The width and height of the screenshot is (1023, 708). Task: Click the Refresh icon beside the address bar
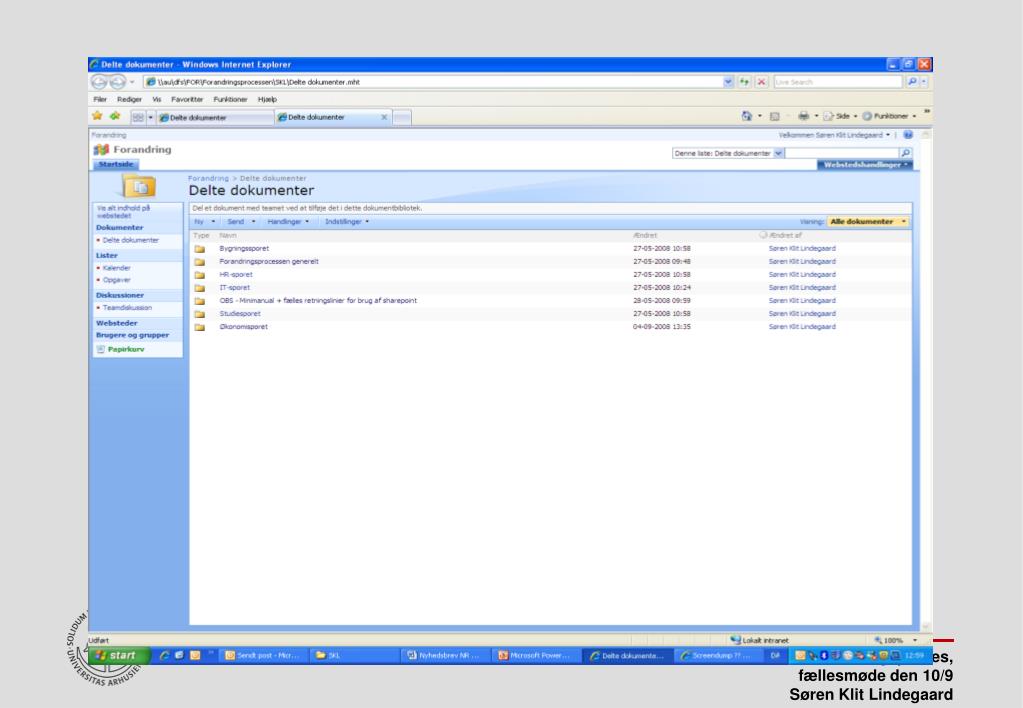click(744, 82)
